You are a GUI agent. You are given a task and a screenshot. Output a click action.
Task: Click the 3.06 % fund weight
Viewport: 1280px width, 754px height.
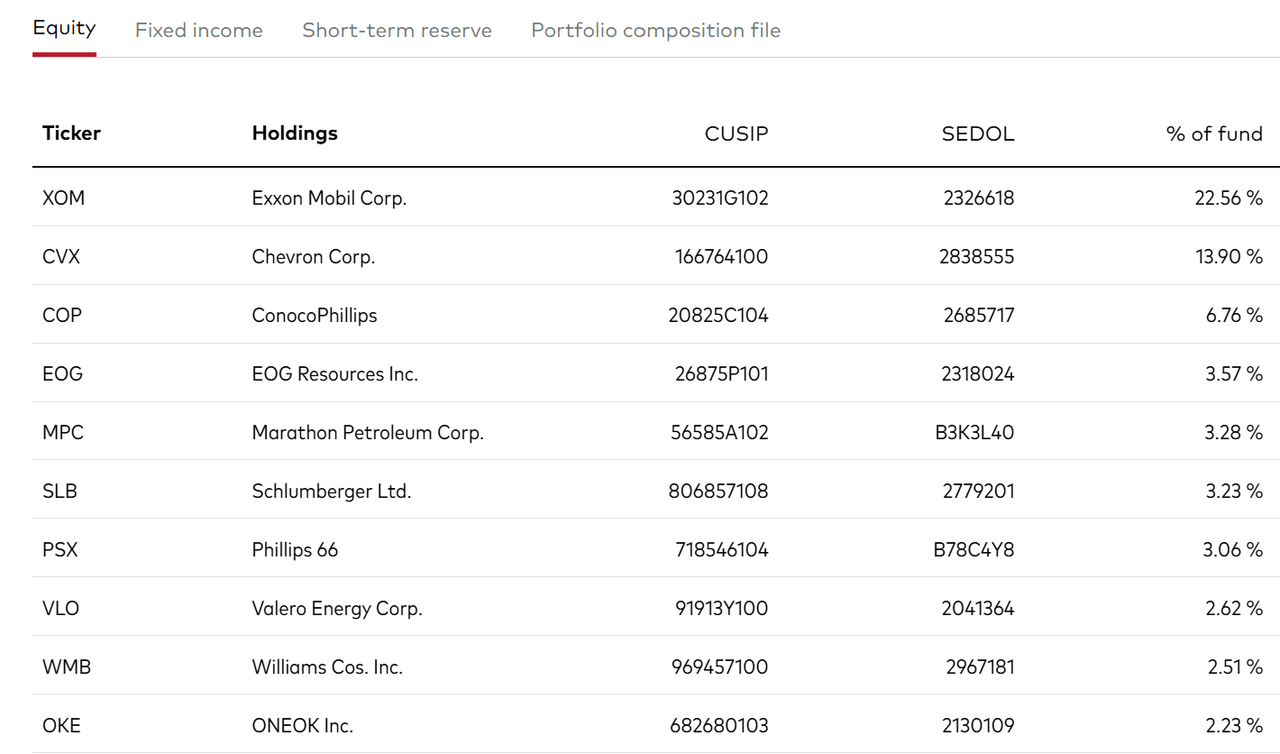[x=1235, y=550]
